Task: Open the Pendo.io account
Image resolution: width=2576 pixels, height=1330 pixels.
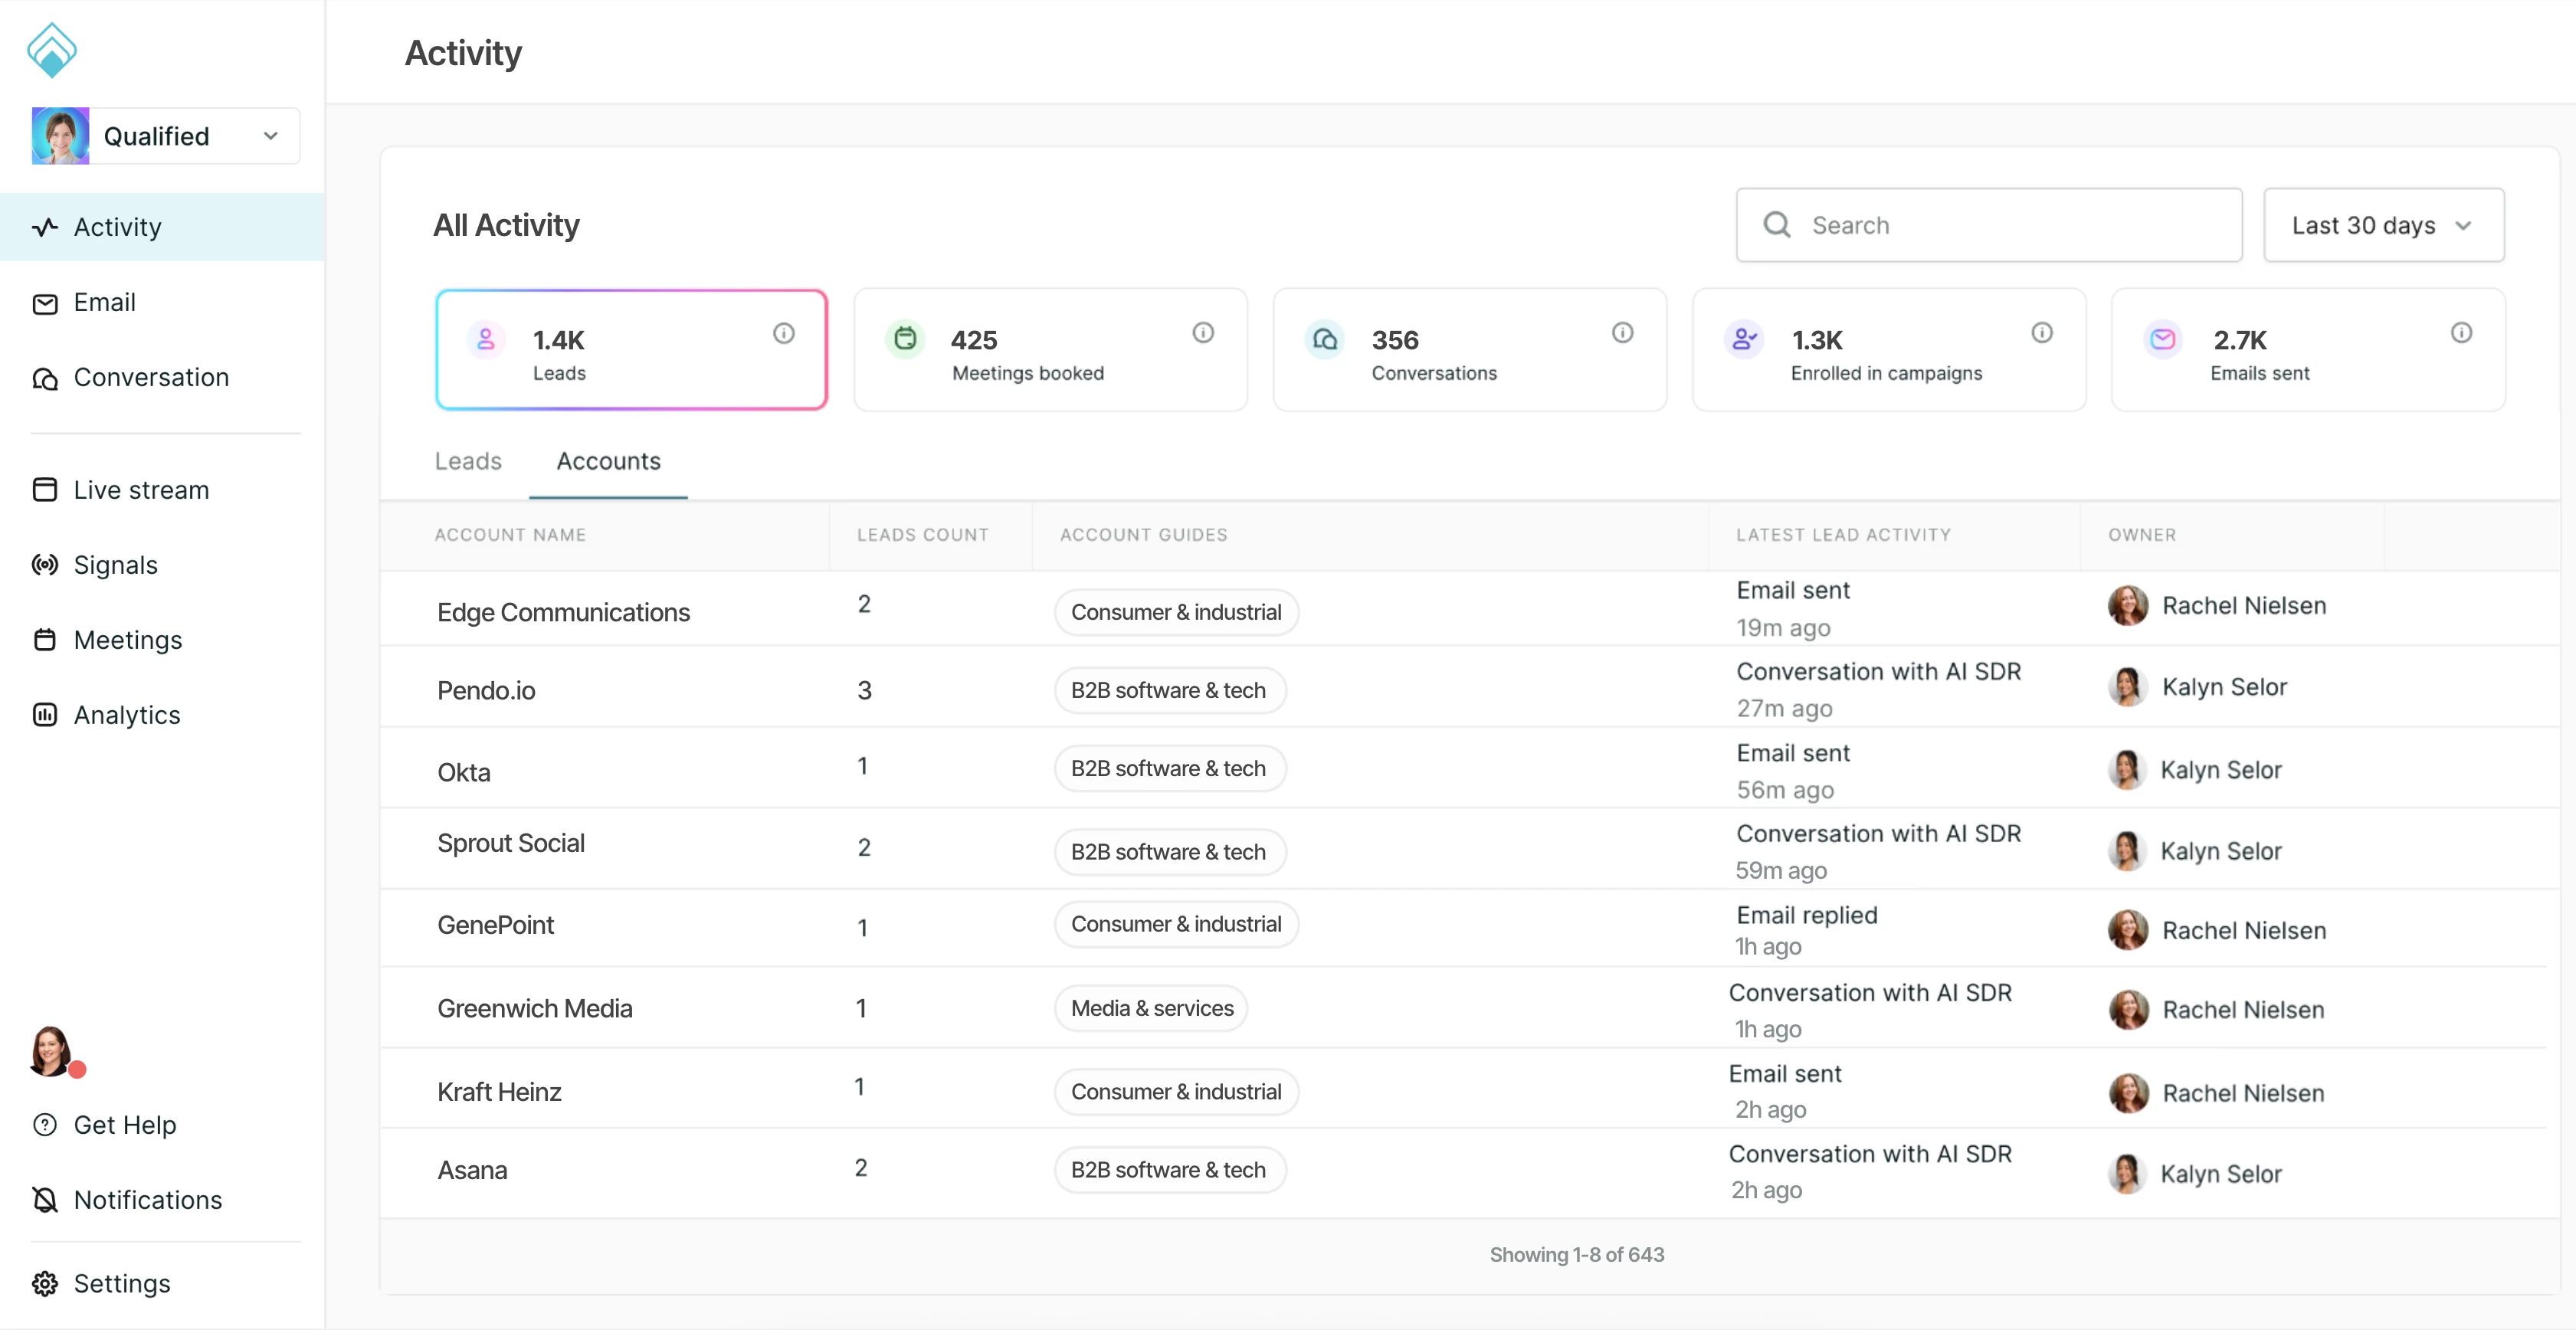Action: tap(486, 690)
